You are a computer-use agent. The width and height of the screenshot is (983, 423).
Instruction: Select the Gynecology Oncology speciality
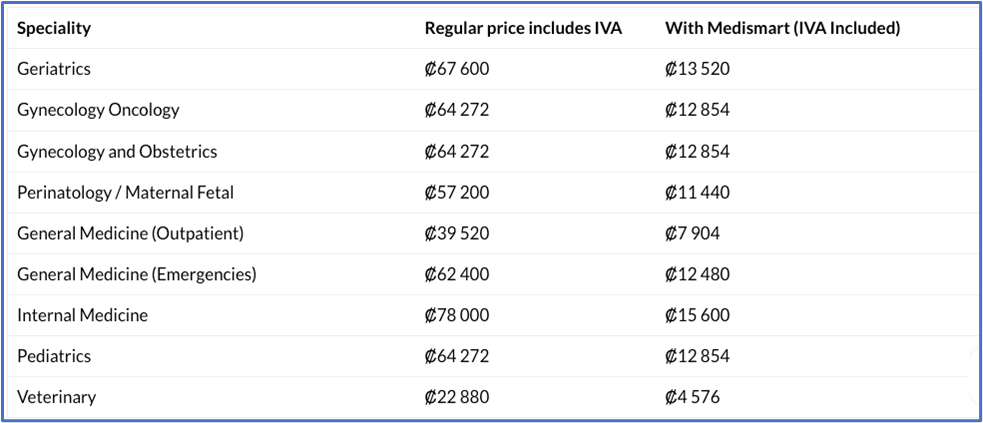[98, 110]
